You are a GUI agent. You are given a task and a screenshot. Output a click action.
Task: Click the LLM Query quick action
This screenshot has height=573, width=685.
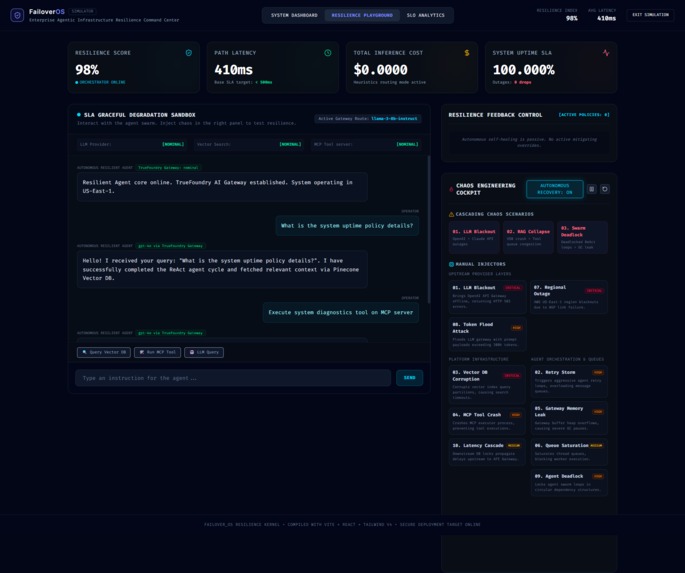(204, 352)
